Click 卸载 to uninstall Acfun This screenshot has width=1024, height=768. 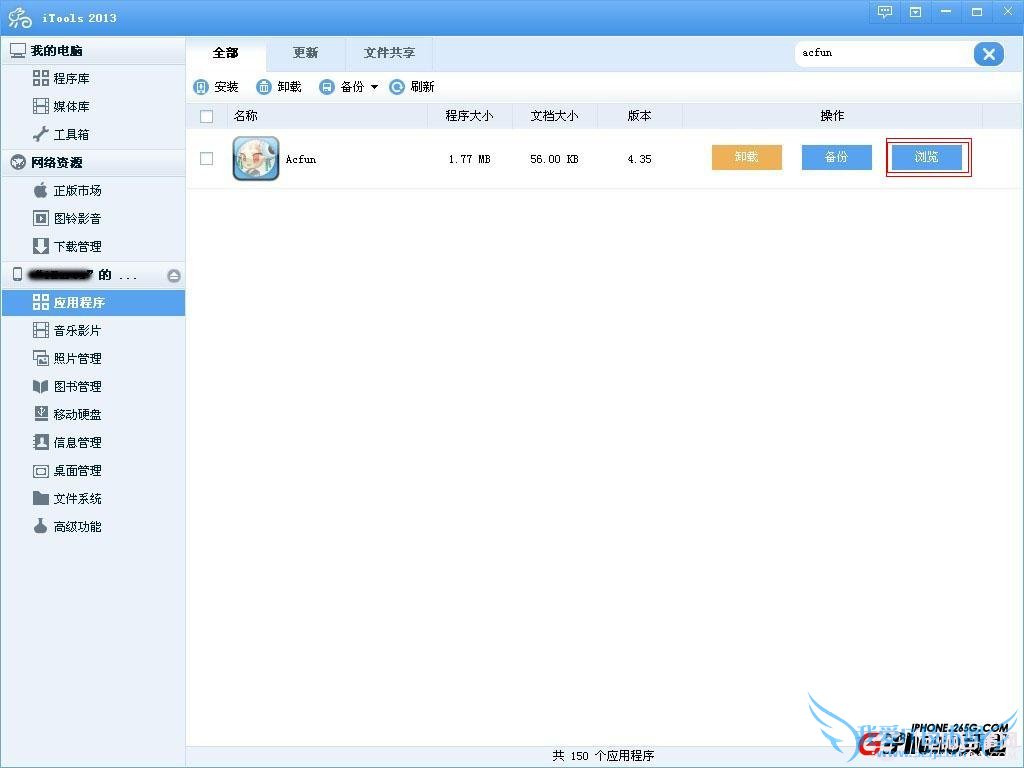746,158
